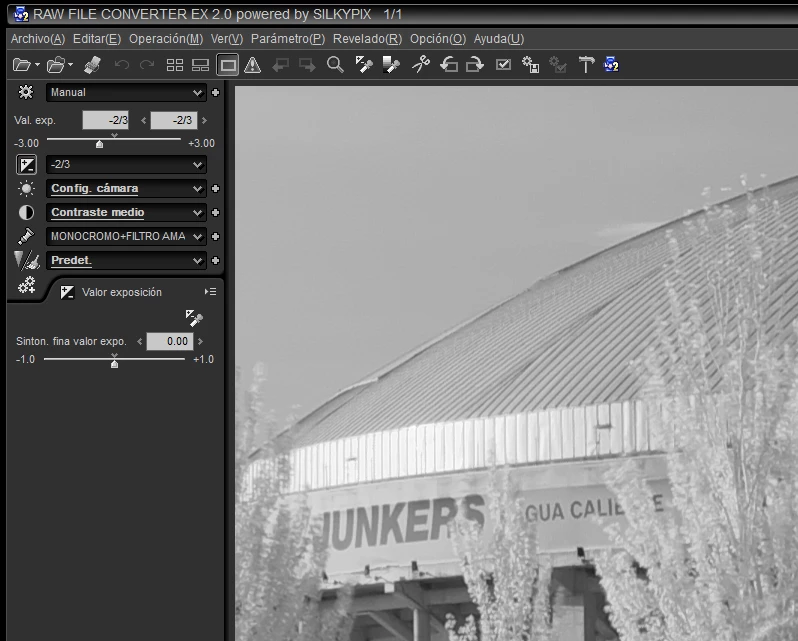Open the Manual taste dropdown
This screenshot has height=641, width=798.
(126, 93)
